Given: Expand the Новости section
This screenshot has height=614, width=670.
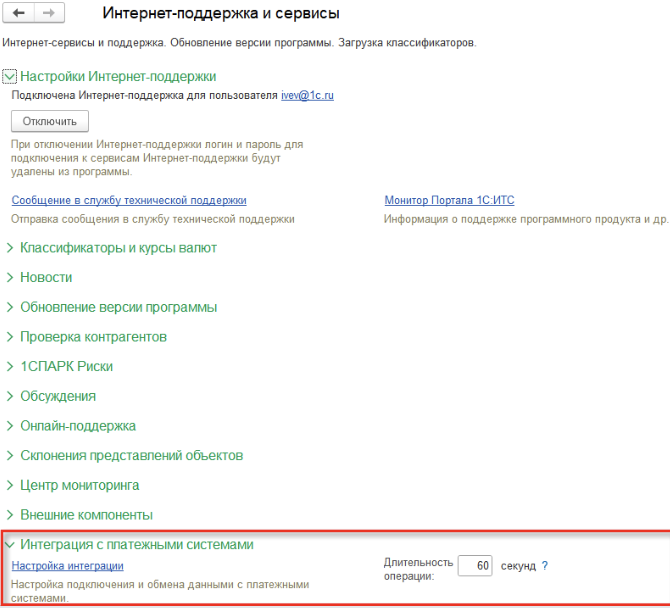Looking at the screenshot, I should click(x=46, y=277).
